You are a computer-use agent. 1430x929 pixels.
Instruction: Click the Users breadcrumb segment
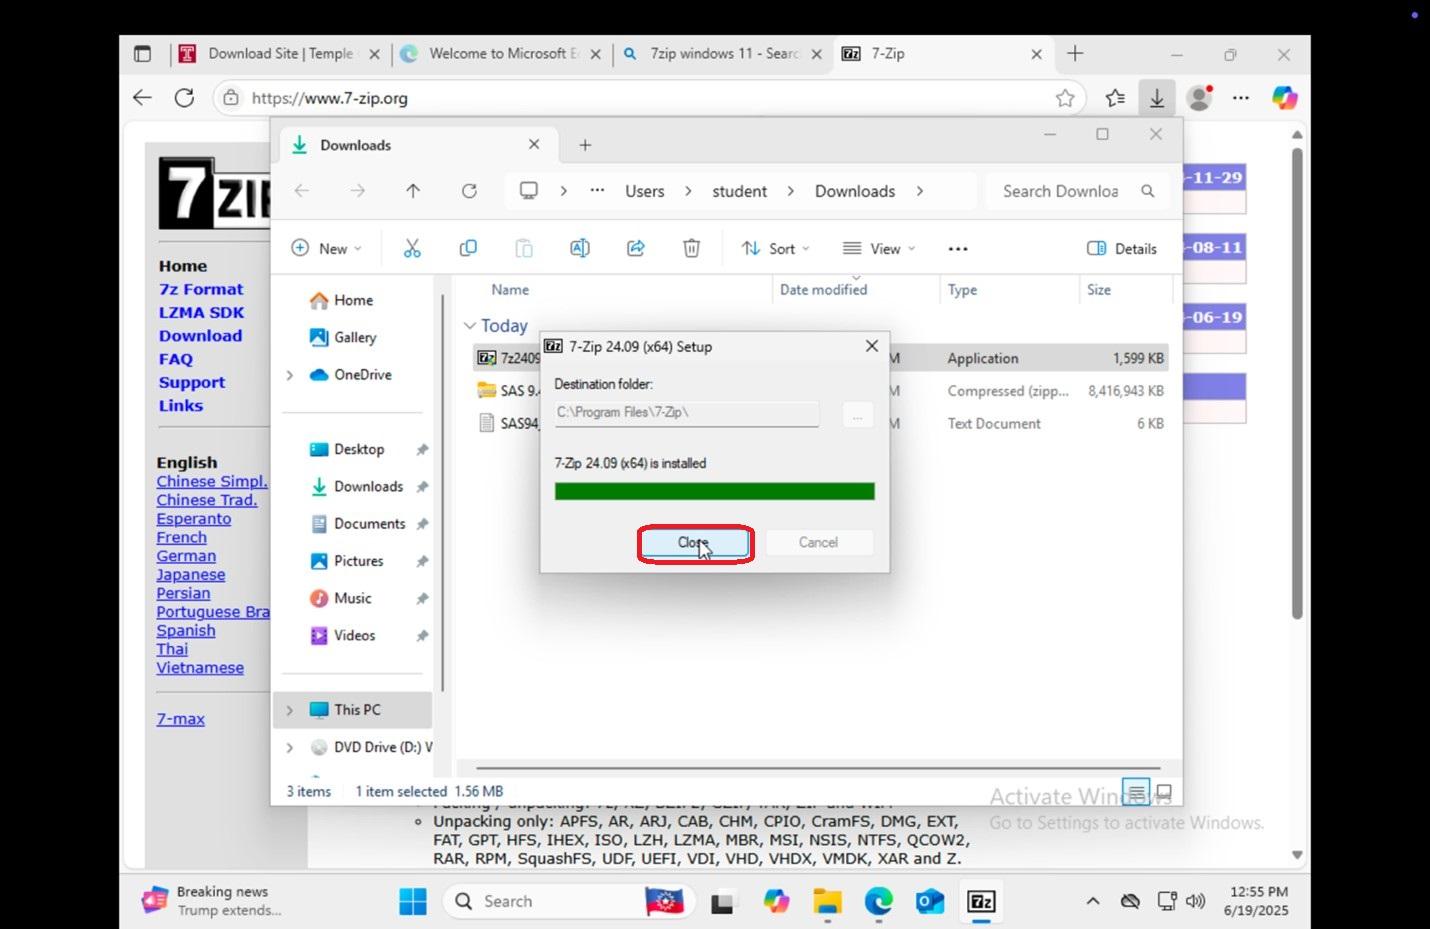(x=645, y=191)
